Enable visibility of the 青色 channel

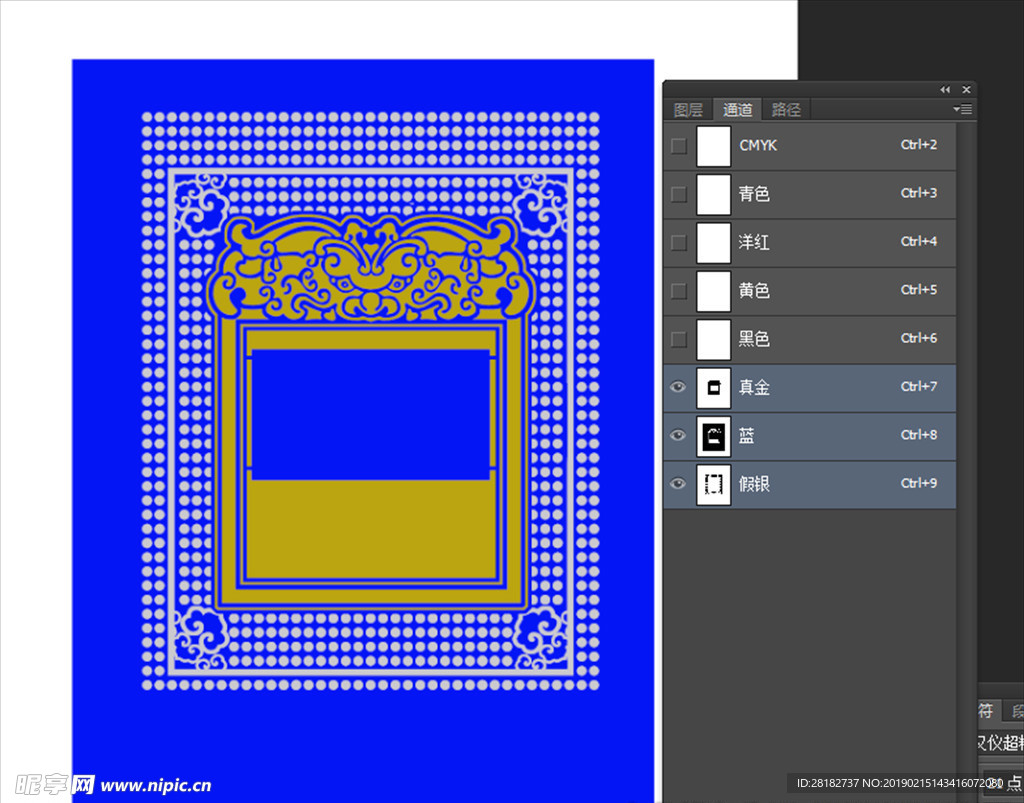pos(679,194)
